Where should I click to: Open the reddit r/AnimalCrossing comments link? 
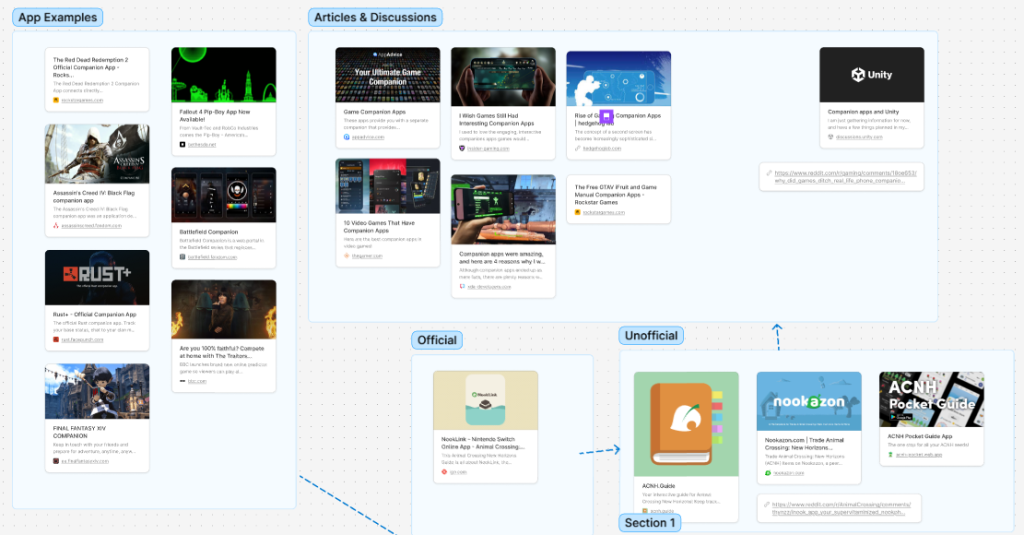click(843, 508)
